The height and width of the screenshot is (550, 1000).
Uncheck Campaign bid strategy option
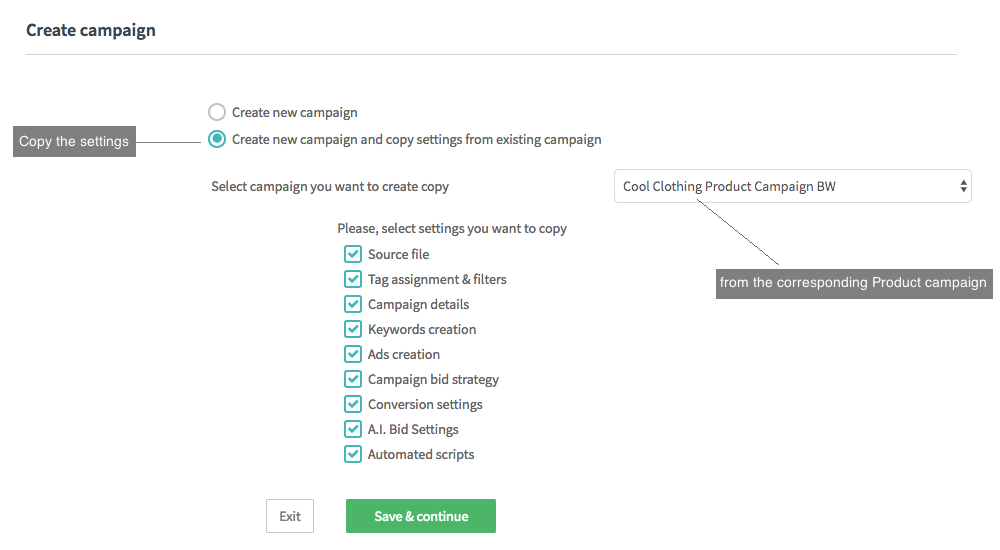[352, 379]
